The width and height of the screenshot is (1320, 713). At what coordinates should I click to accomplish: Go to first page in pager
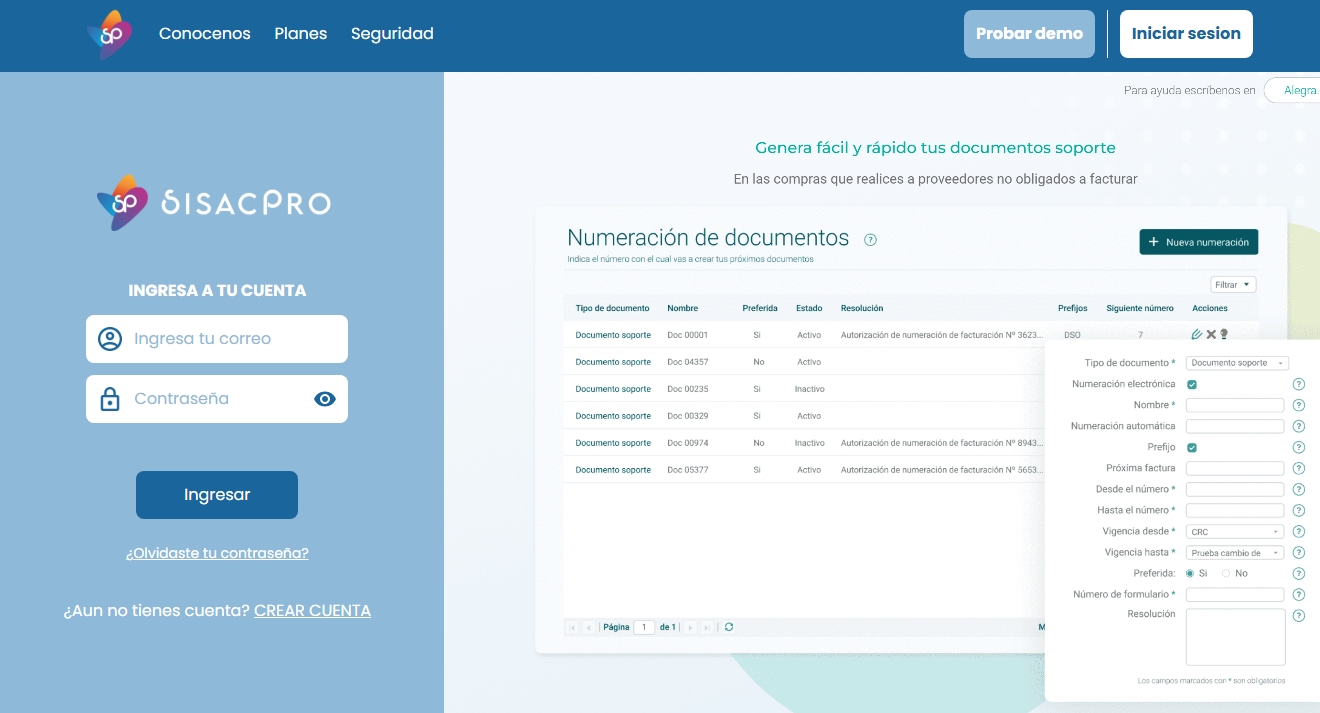click(x=572, y=627)
